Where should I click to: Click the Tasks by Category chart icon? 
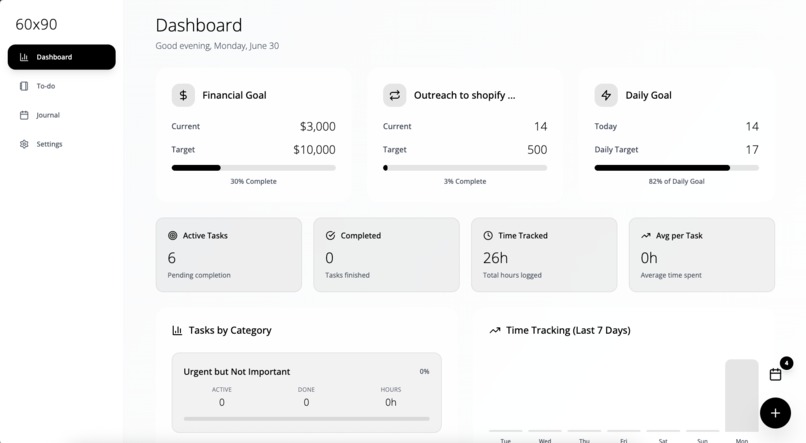(x=177, y=330)
